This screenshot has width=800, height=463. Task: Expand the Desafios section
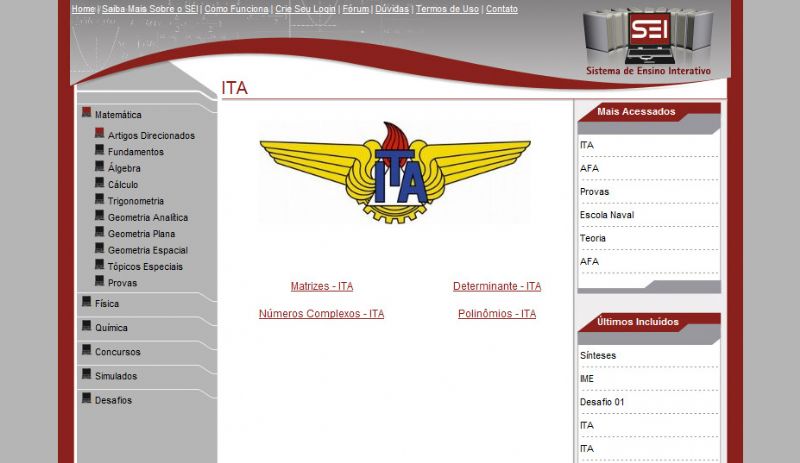click(113, 400)
